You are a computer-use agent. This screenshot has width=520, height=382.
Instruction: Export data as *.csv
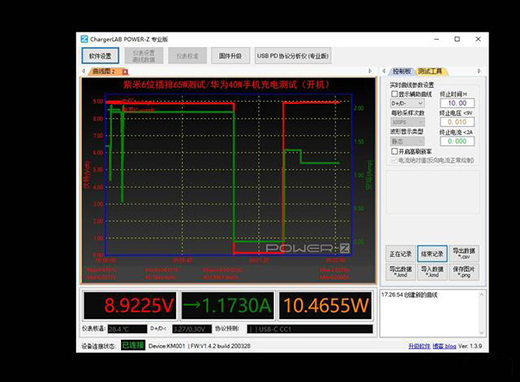tap(464, 254)
